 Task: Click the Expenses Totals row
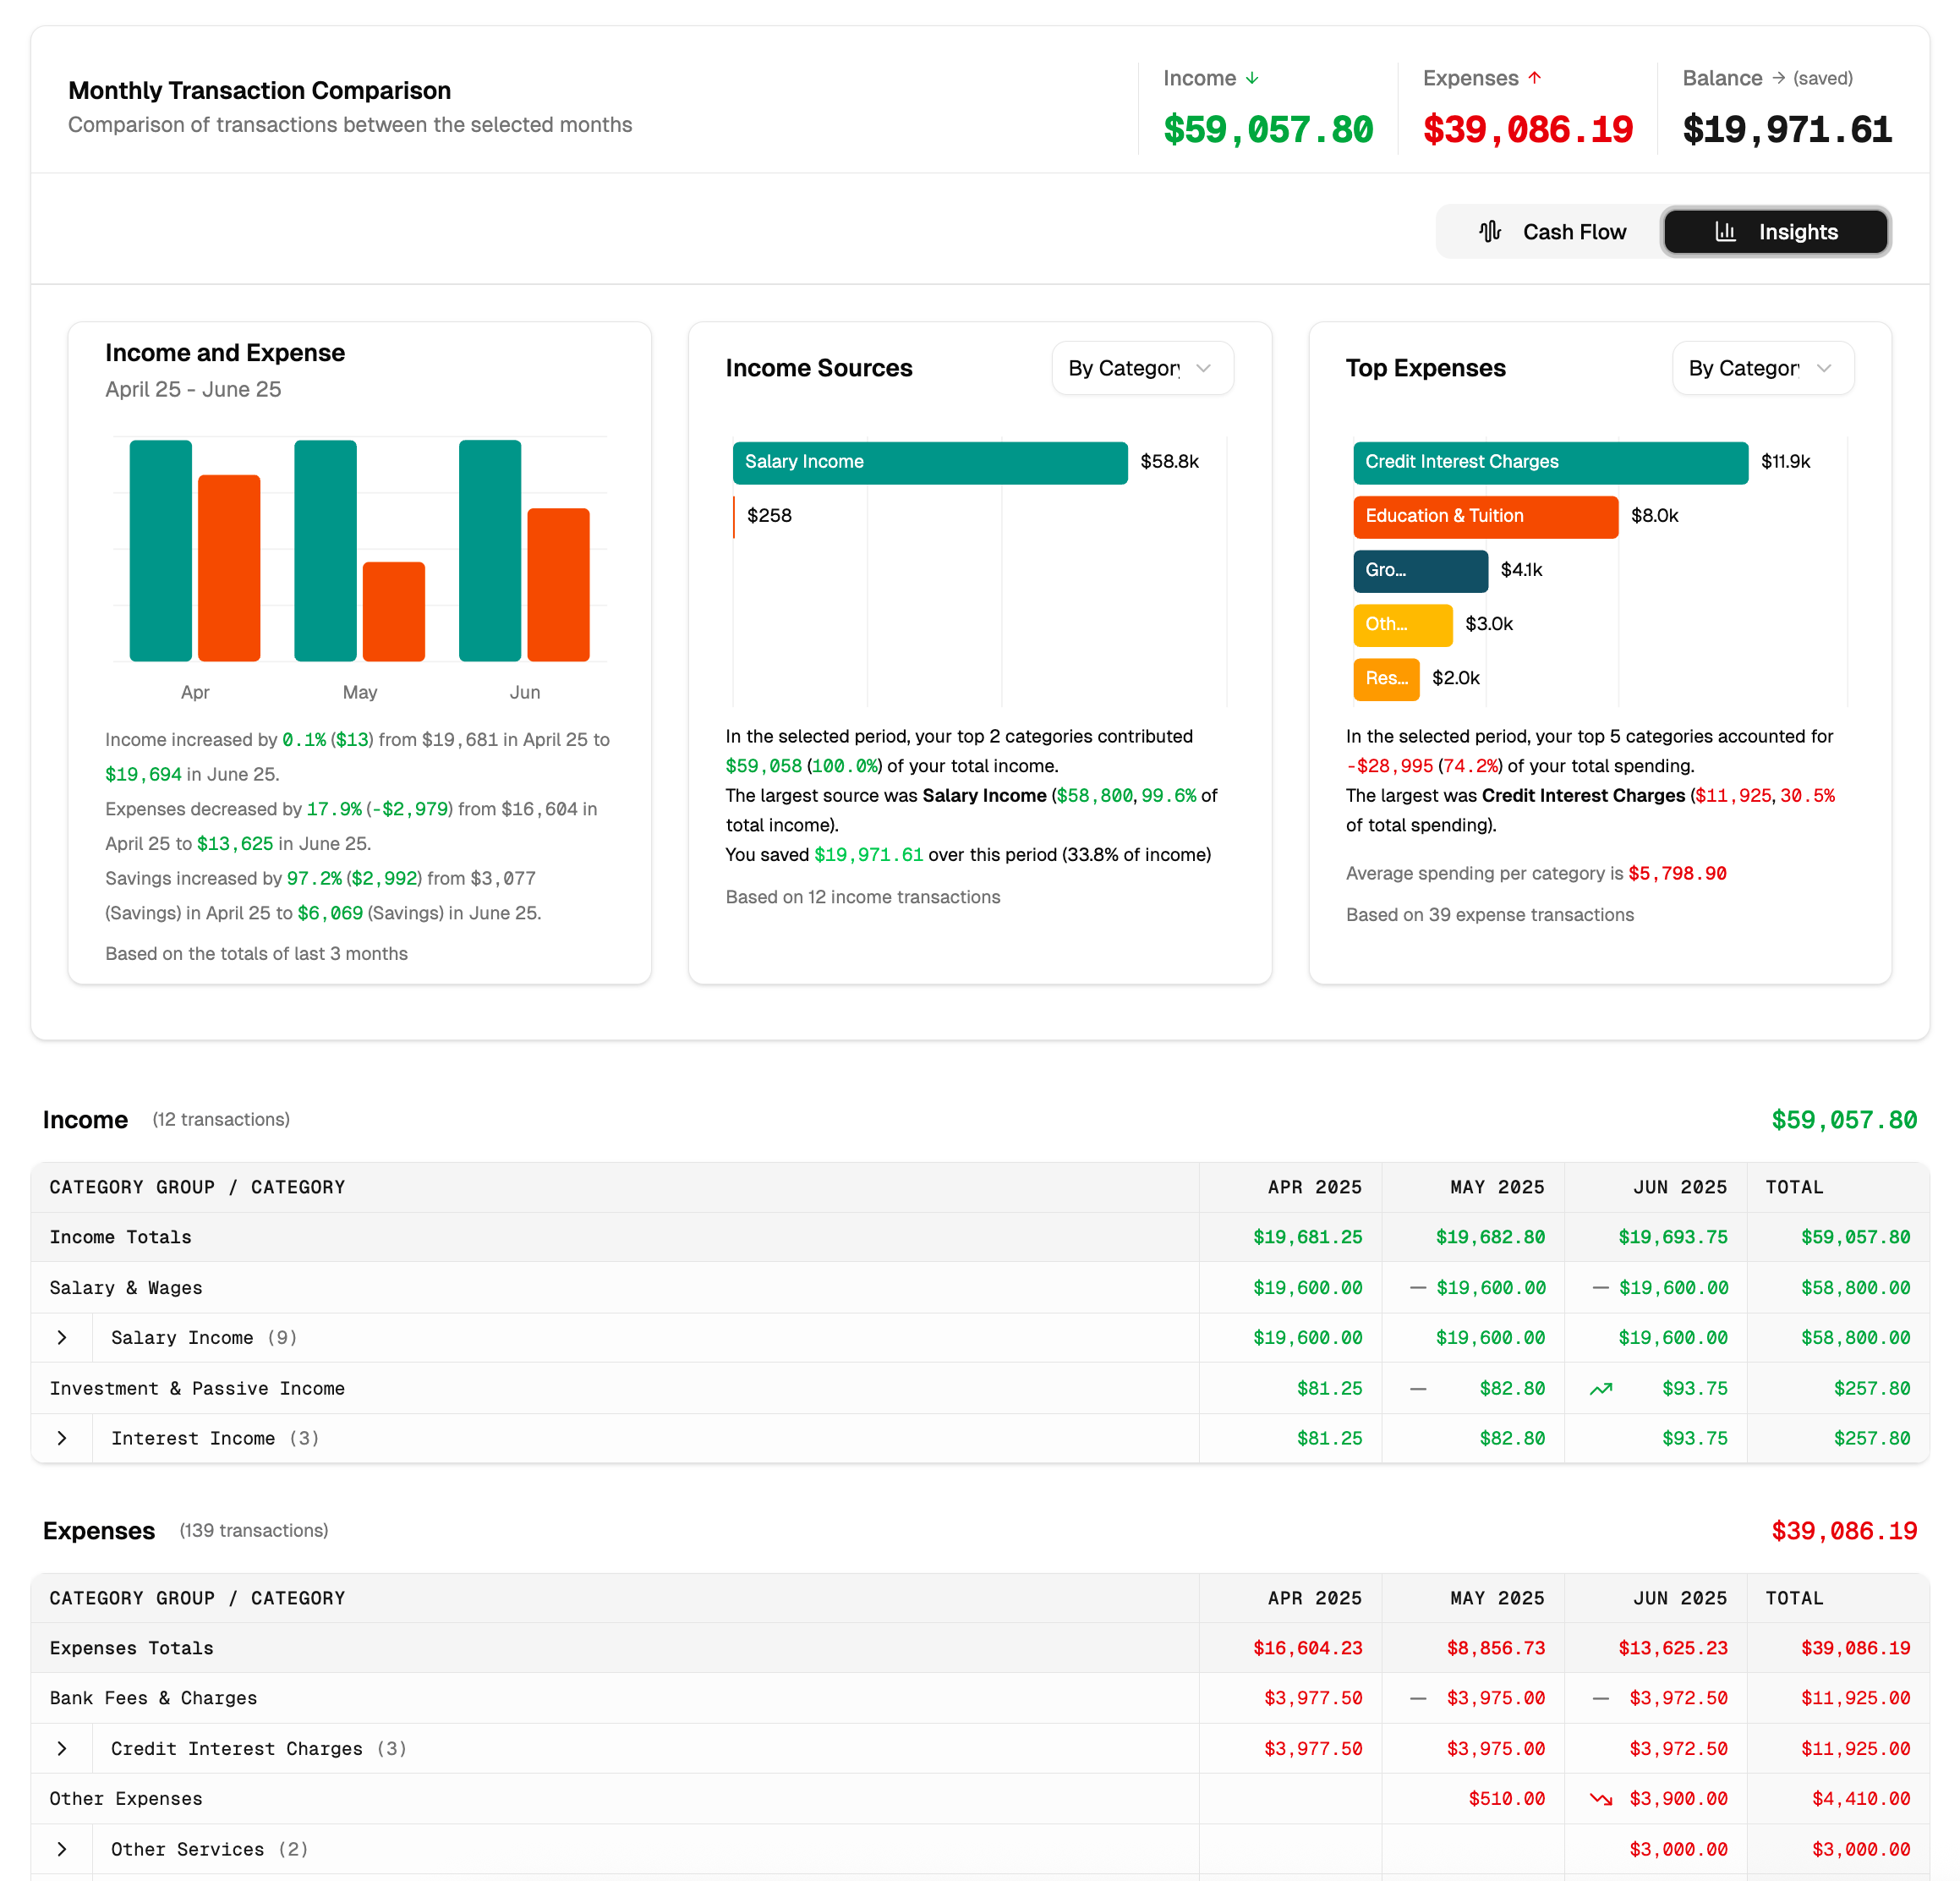point(131,1648)
